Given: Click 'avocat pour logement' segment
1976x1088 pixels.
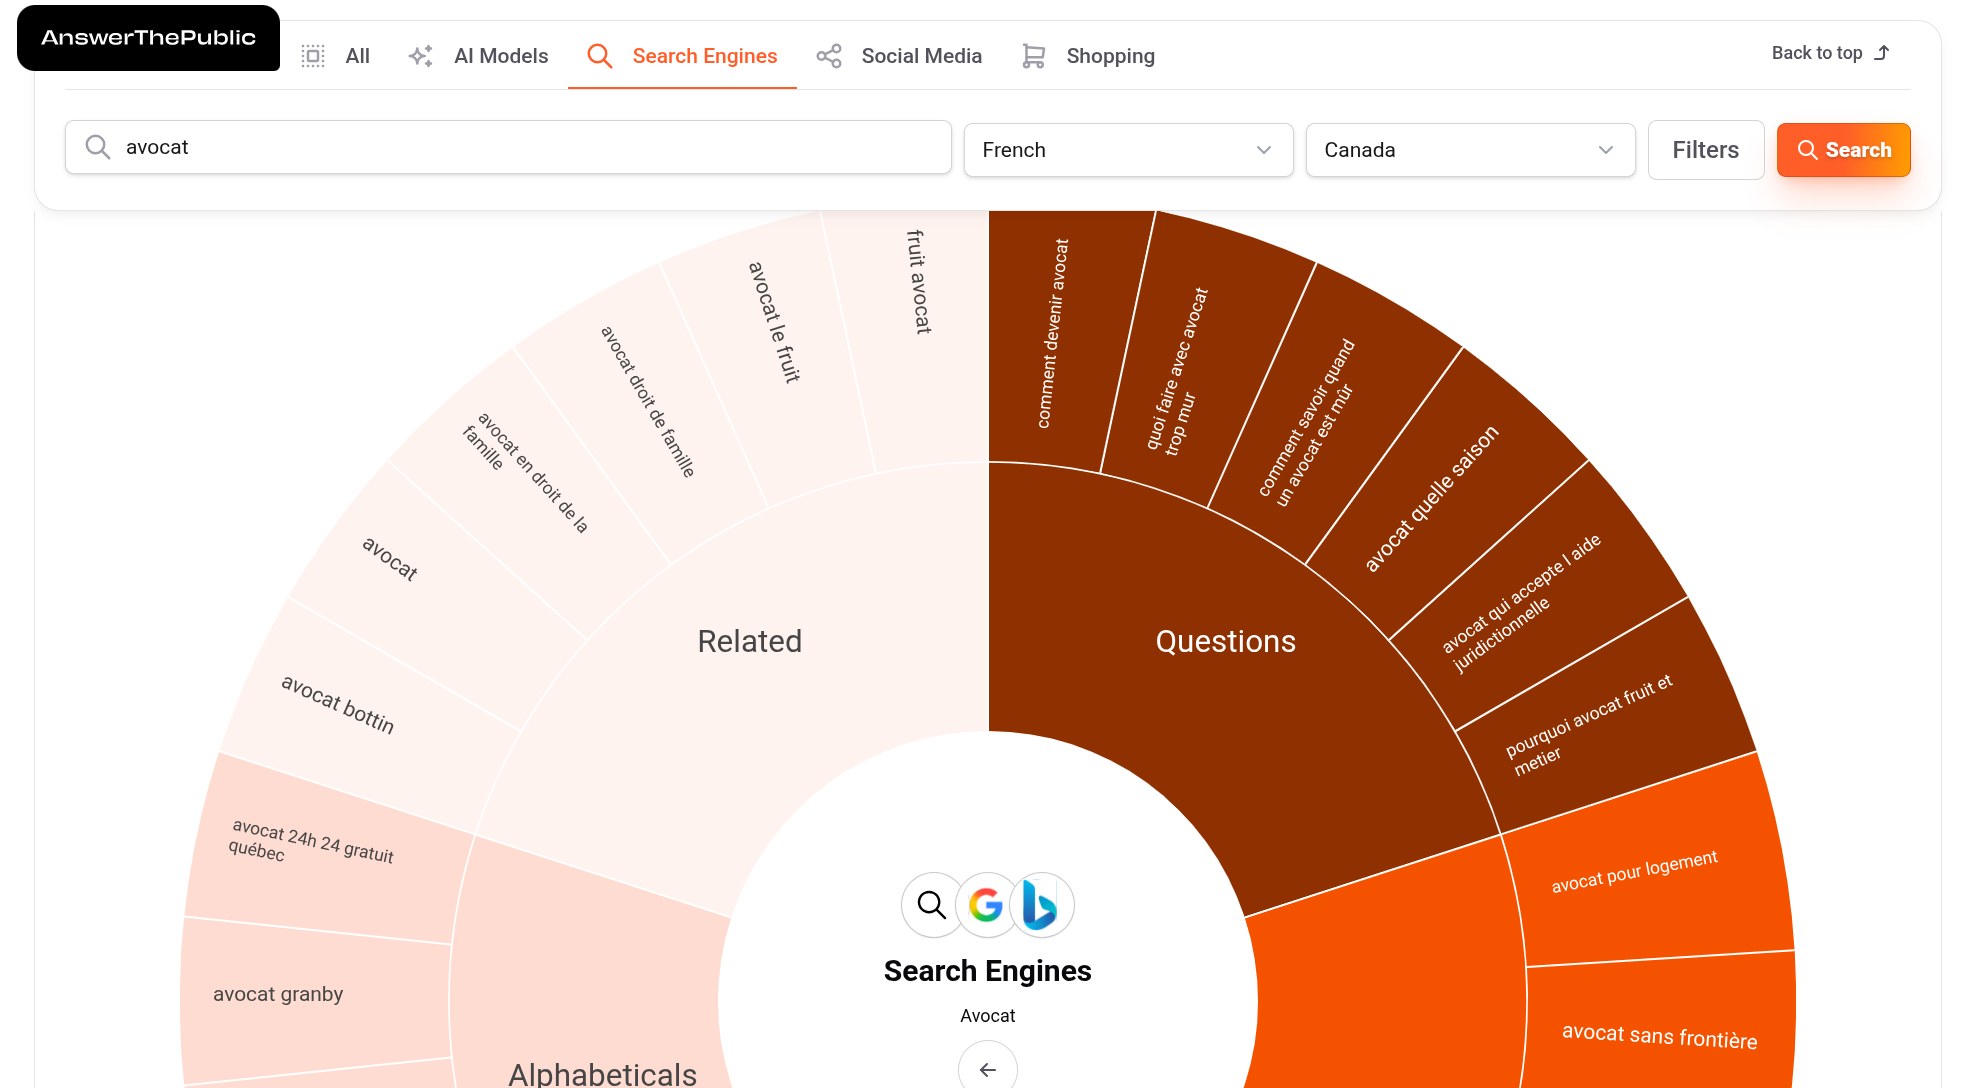Looking at the screenshot, I should coord(1634,871).
